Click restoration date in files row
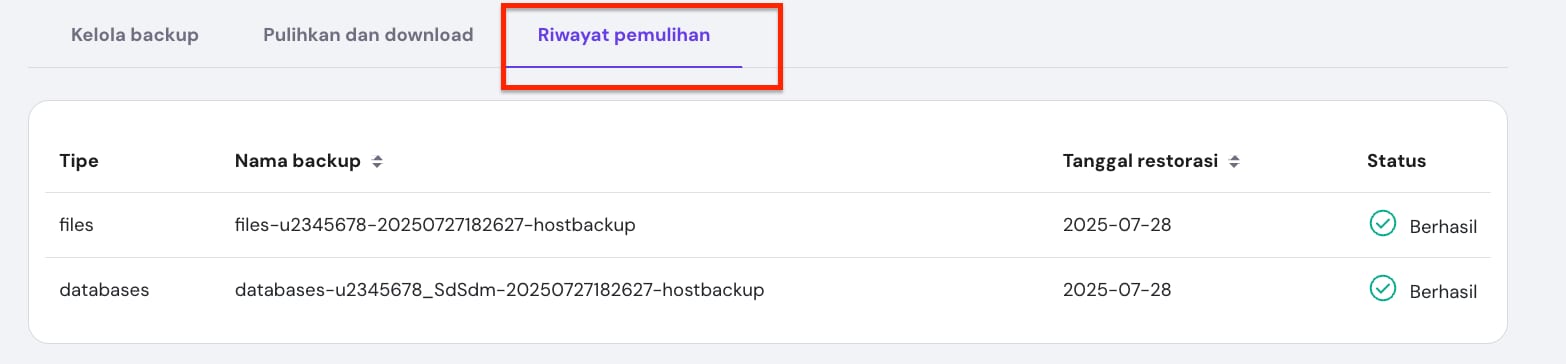Image resolution: width=1566 pixels, height=364 pixels. point(1117,225)
